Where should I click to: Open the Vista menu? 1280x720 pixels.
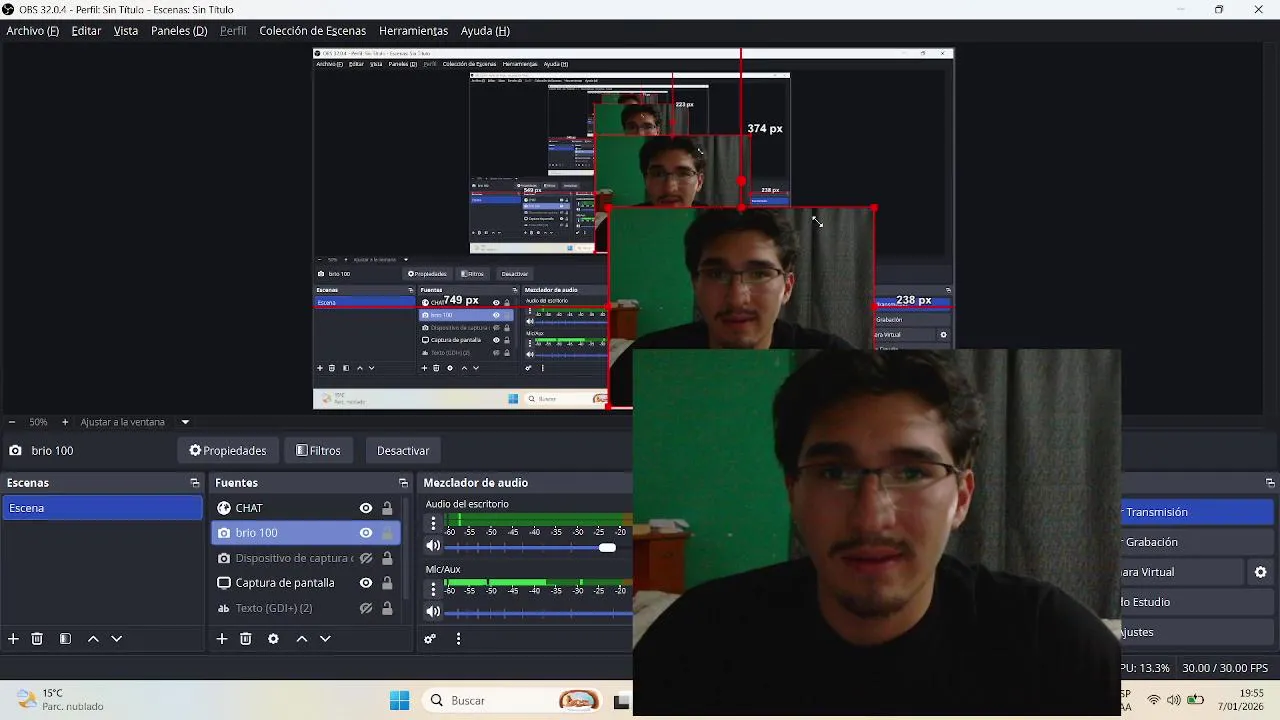pyautogui.click(x=126, y=31)
